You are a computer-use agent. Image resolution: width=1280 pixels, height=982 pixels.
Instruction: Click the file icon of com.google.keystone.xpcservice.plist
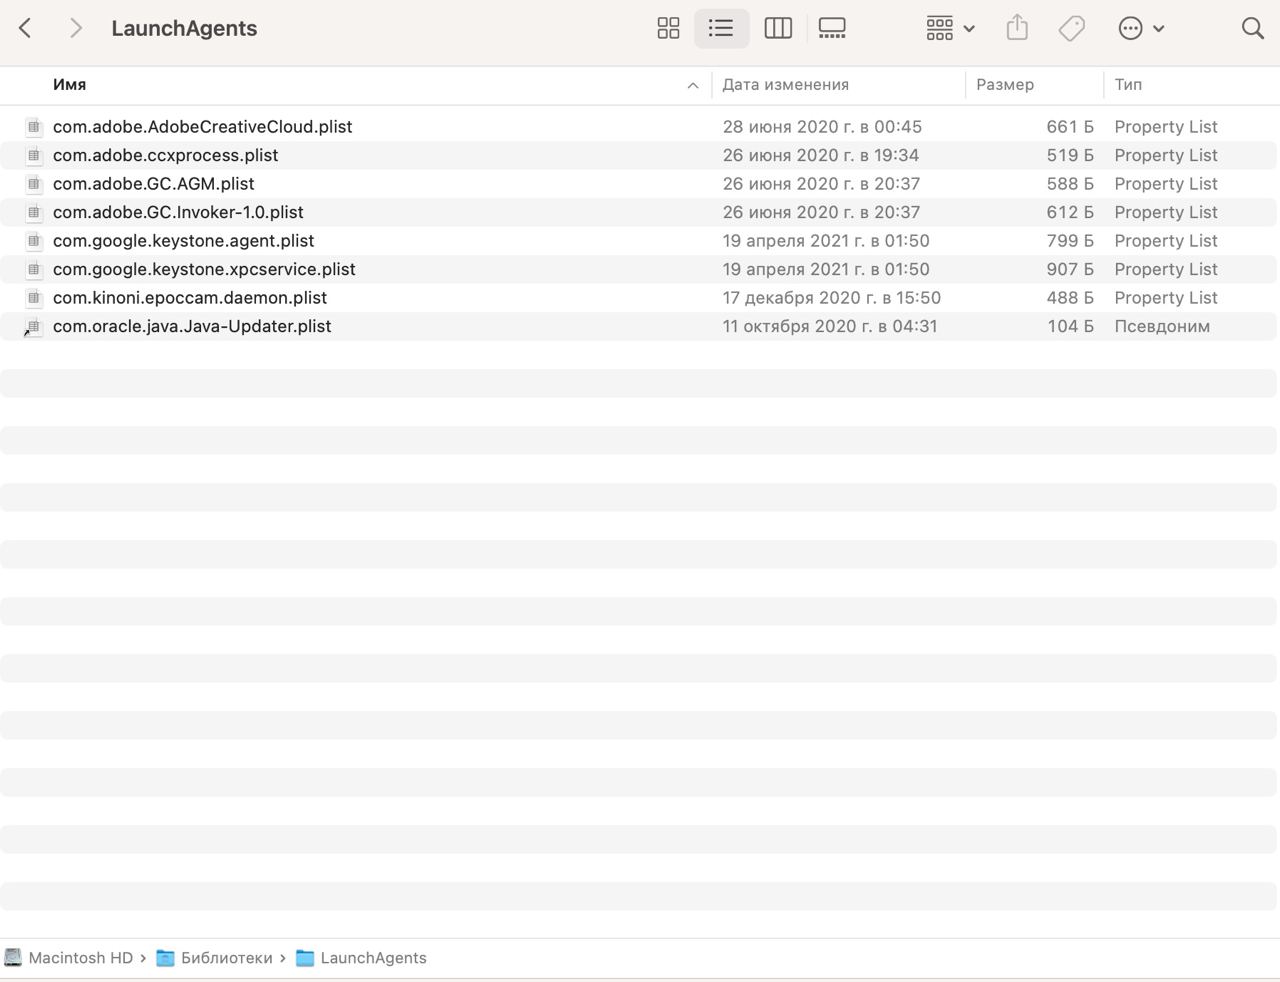[x=34, y=269]
